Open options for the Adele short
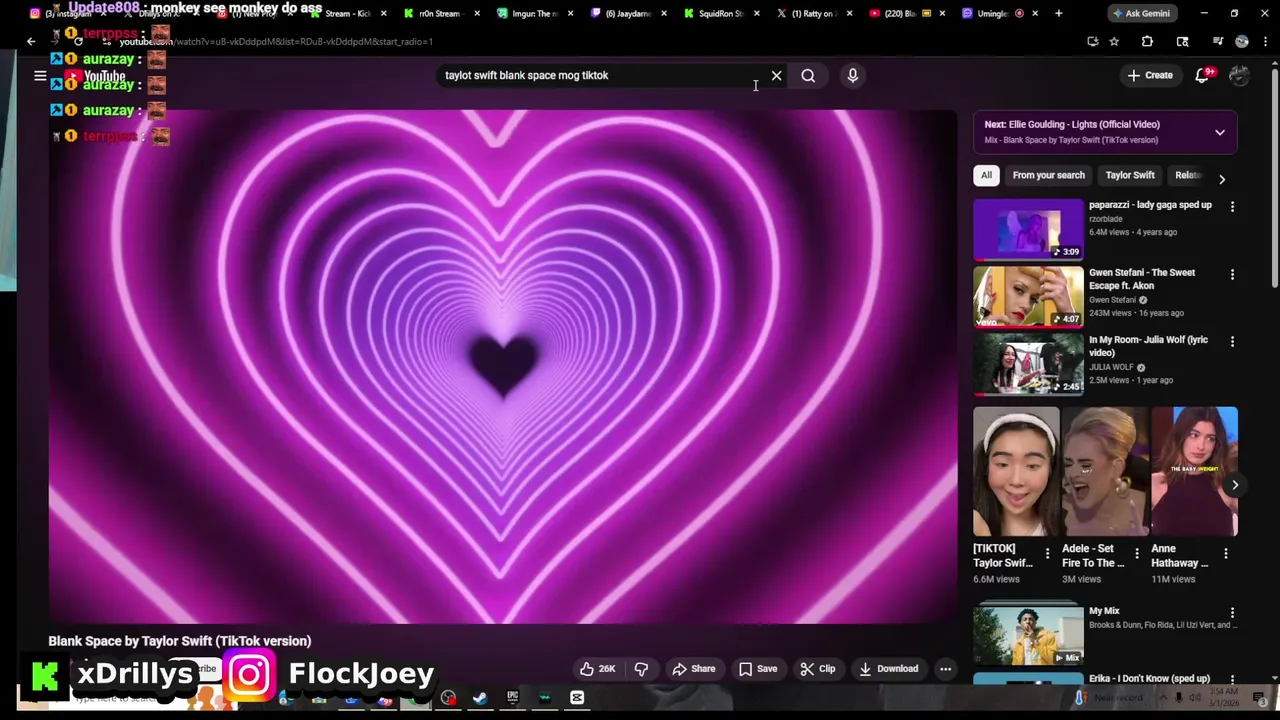 coord(1136,553)
